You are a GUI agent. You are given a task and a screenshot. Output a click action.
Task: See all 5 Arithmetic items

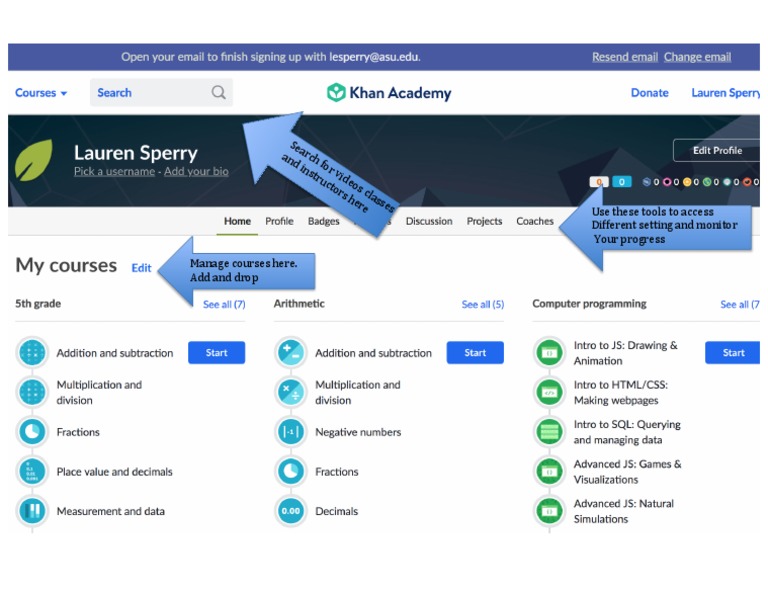click(x=482, y=304)
